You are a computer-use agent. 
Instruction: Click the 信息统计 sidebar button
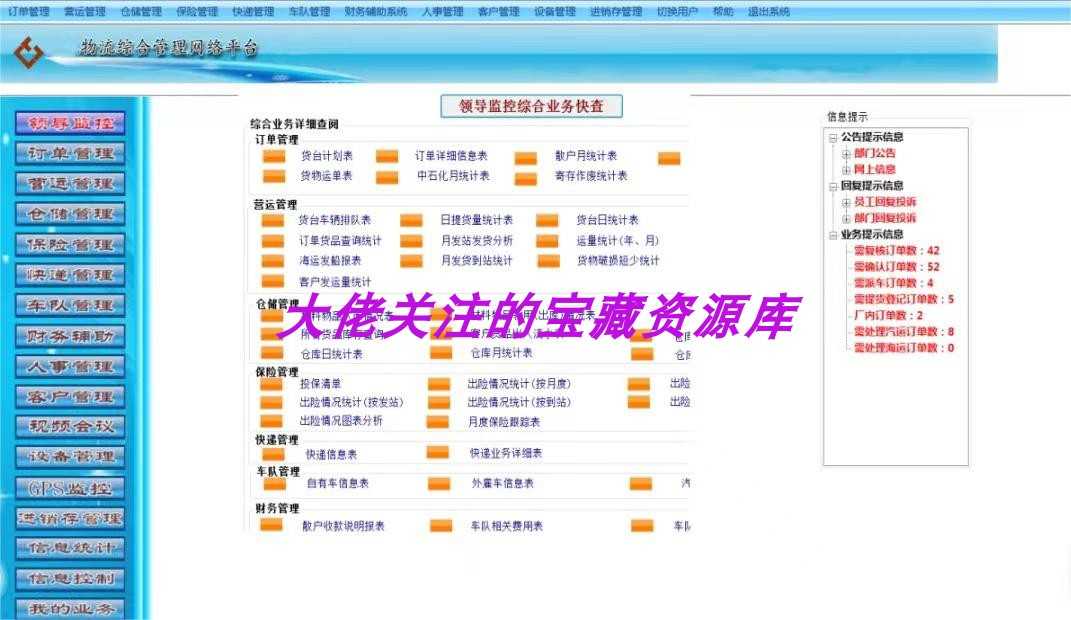tap(70, 548)
